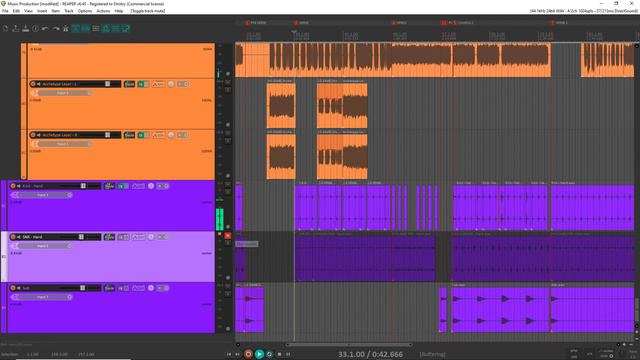Image resolution: width=640 pixels, height=360 pixels.
Task: Click the transport Play button
Action: [x=259, y=354]
